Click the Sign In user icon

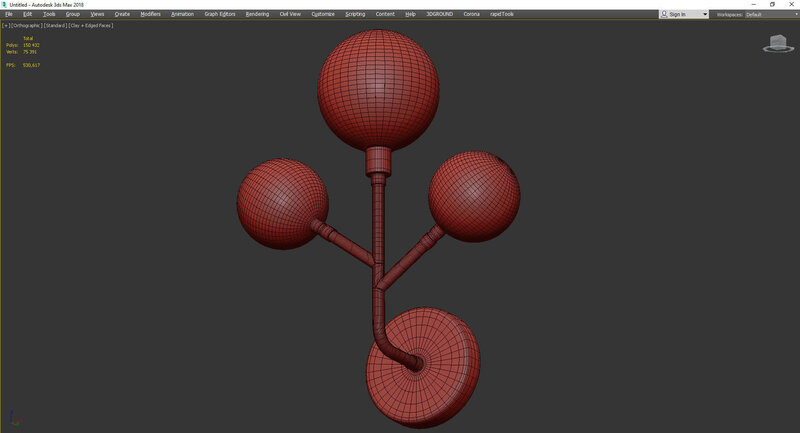665,15
